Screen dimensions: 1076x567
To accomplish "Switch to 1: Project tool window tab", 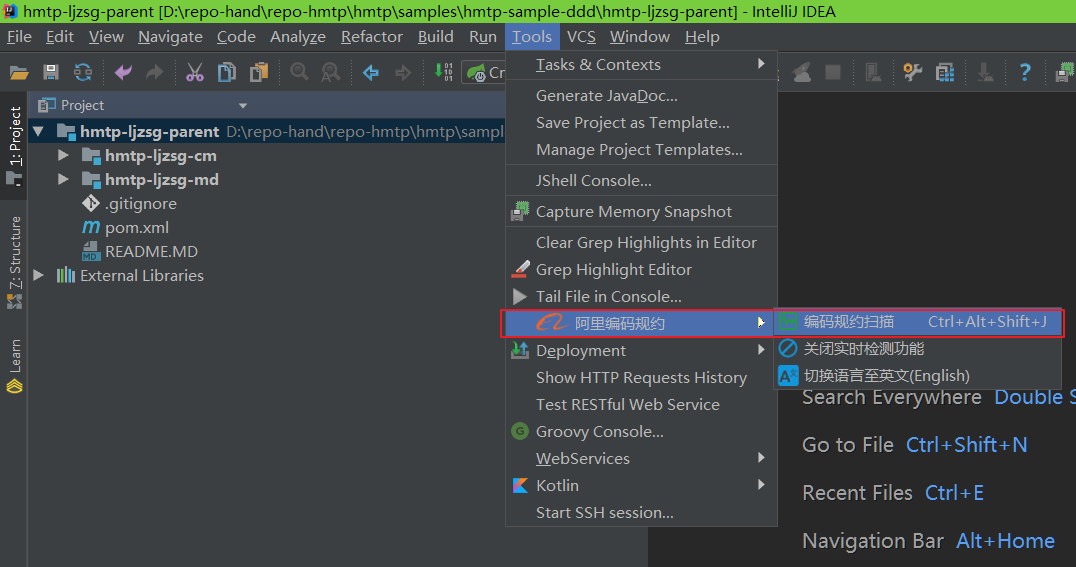I will point(14,146).
